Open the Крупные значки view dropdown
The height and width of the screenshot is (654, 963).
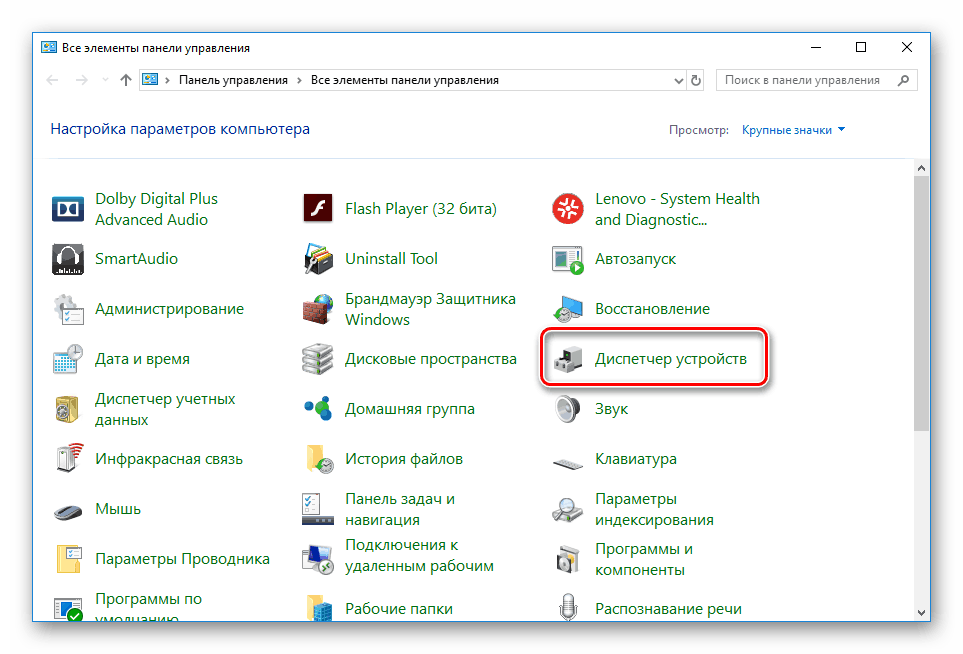[x=792, y=130]
